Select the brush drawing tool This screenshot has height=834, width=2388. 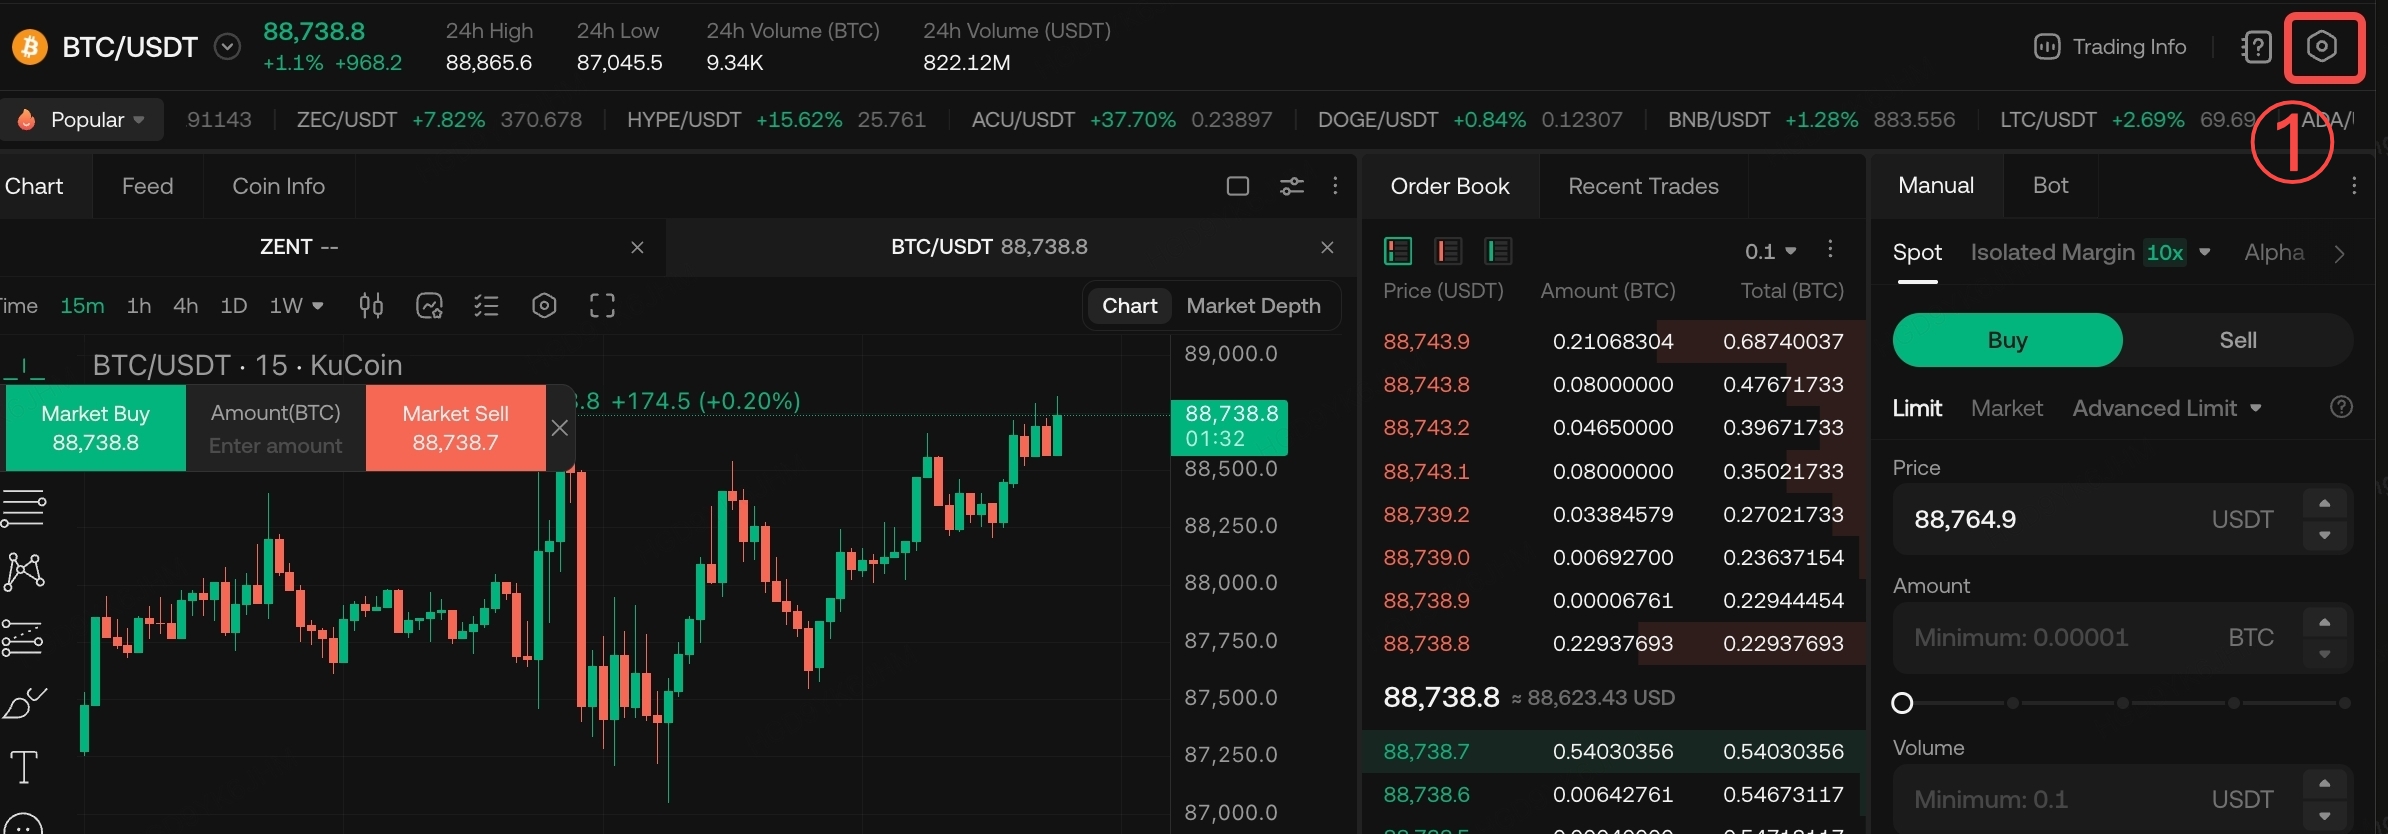[x=24, y=703]
